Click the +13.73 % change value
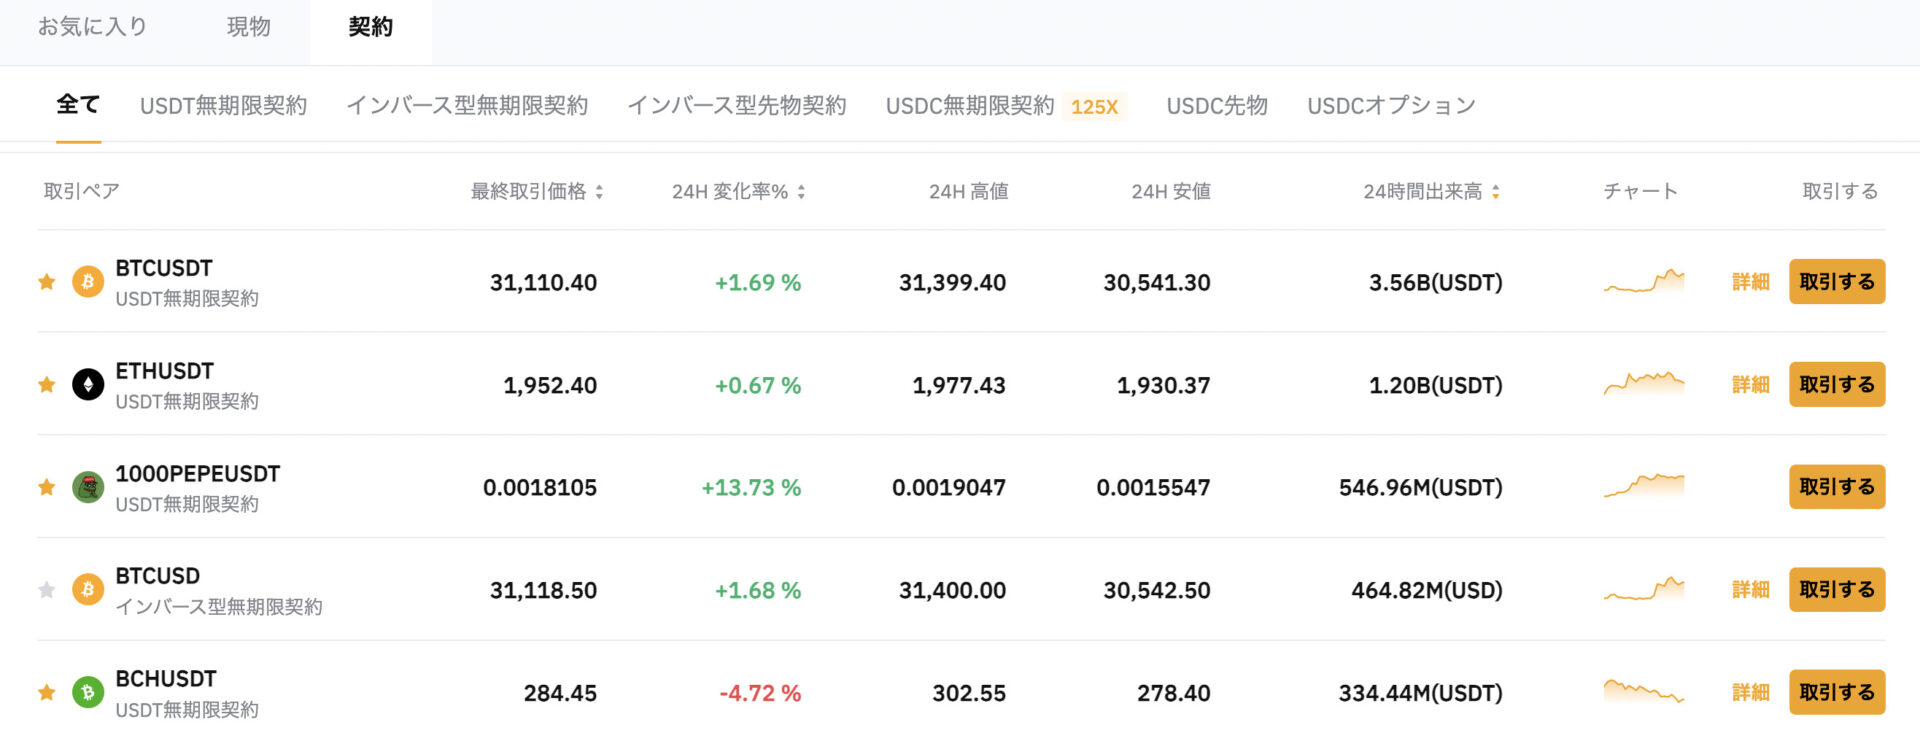Screen dimensions: 1920x741 tap(751, 488)
